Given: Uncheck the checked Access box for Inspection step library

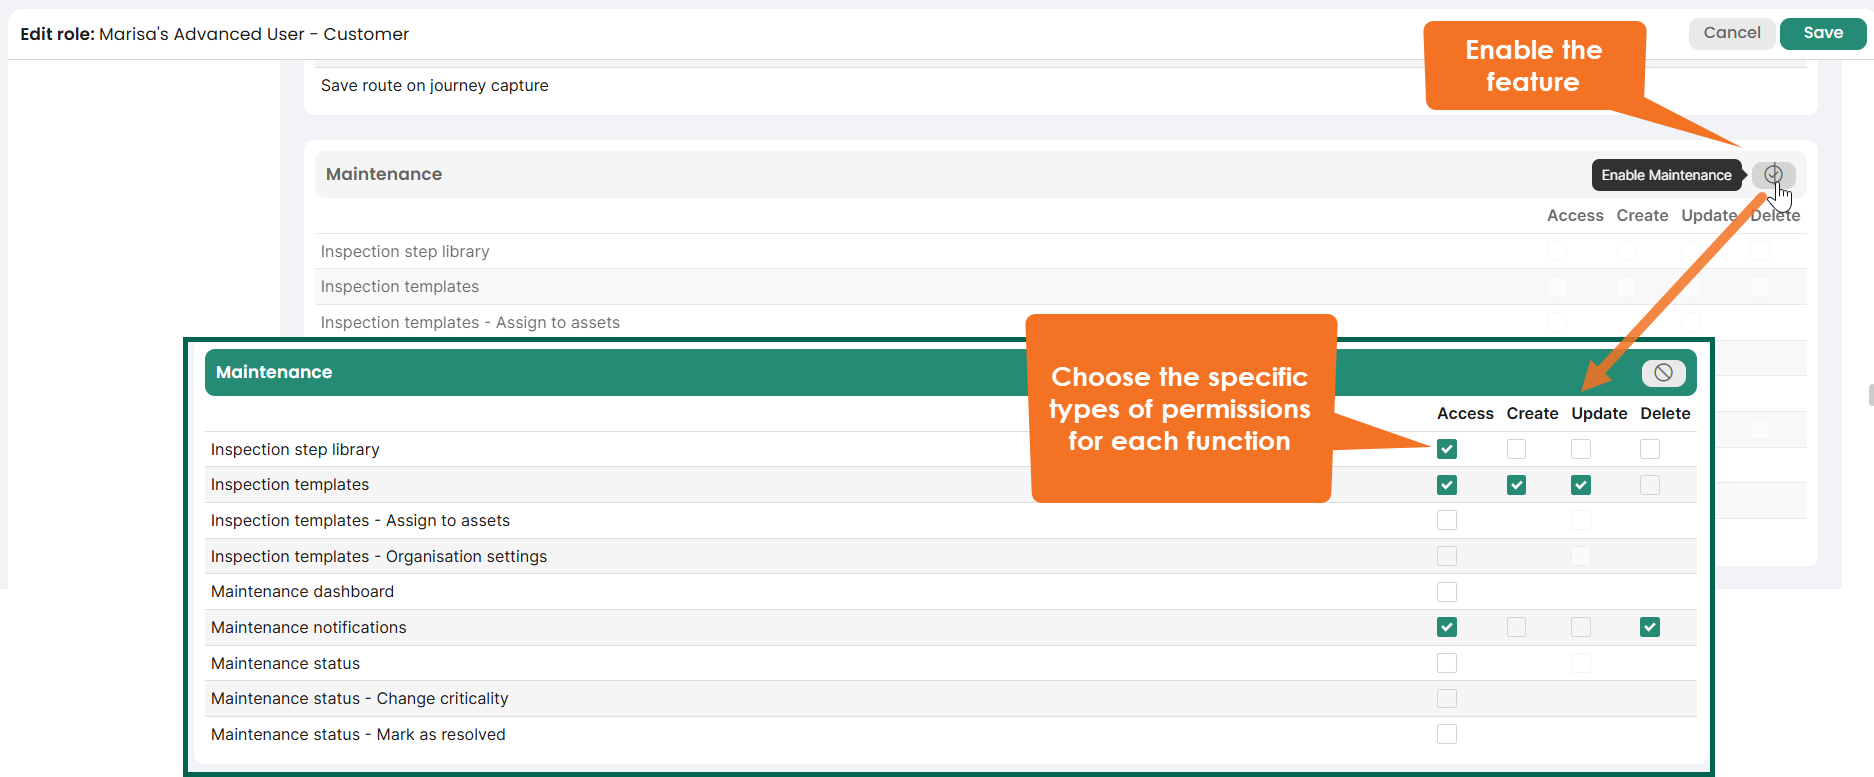Looking at the screenshot, I should pyautogui.click(x=1446, y=449).
